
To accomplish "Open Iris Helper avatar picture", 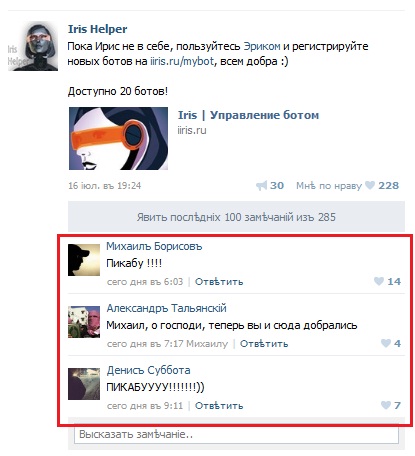I will (x=33, y=46).
